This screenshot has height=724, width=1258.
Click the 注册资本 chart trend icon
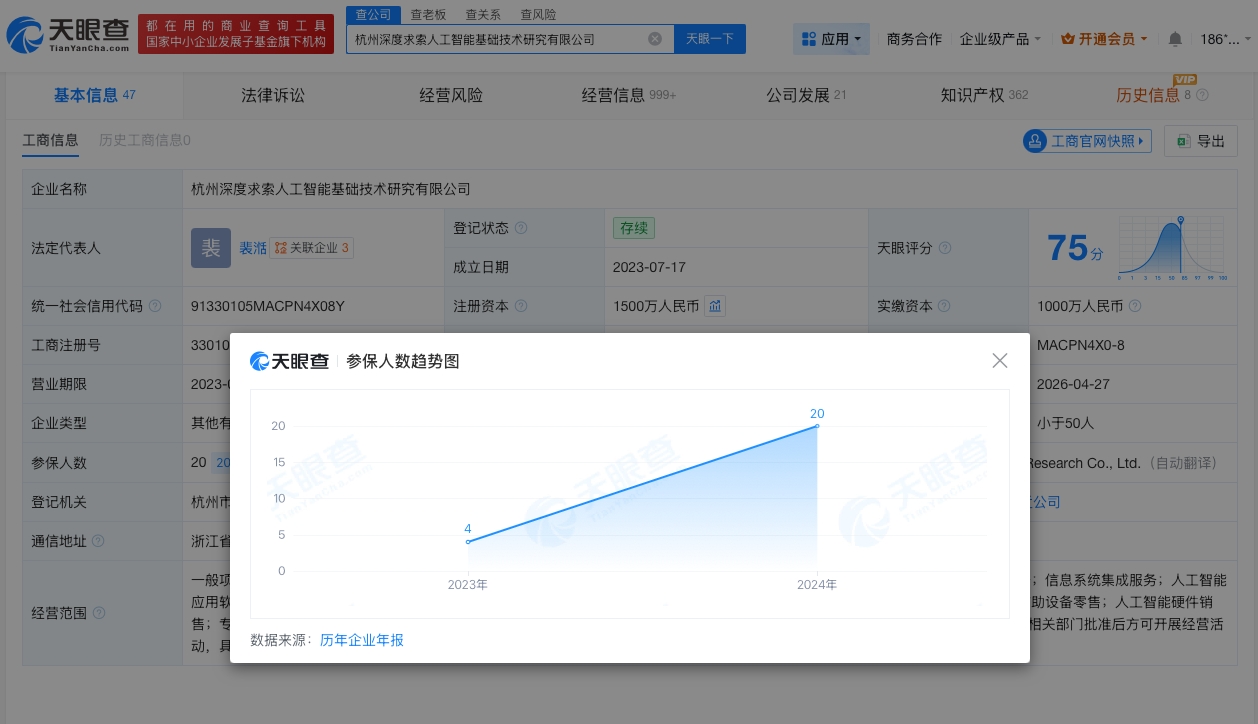coord(715,306)
